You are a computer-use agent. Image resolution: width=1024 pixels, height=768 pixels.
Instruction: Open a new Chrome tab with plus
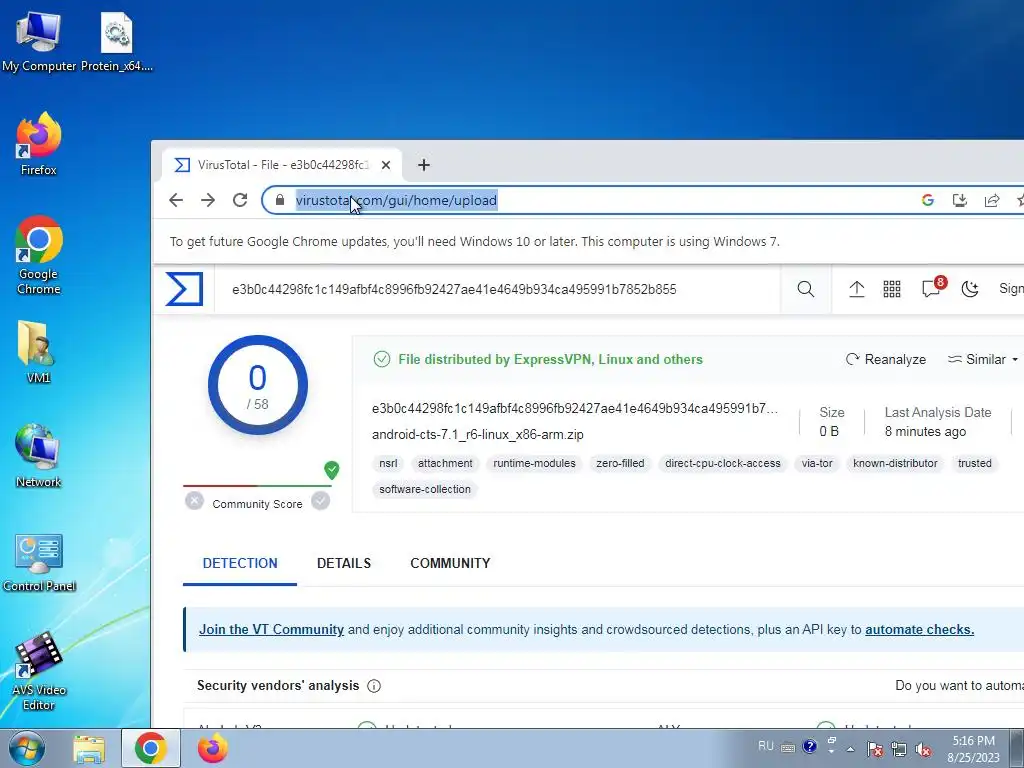[424, 165]
